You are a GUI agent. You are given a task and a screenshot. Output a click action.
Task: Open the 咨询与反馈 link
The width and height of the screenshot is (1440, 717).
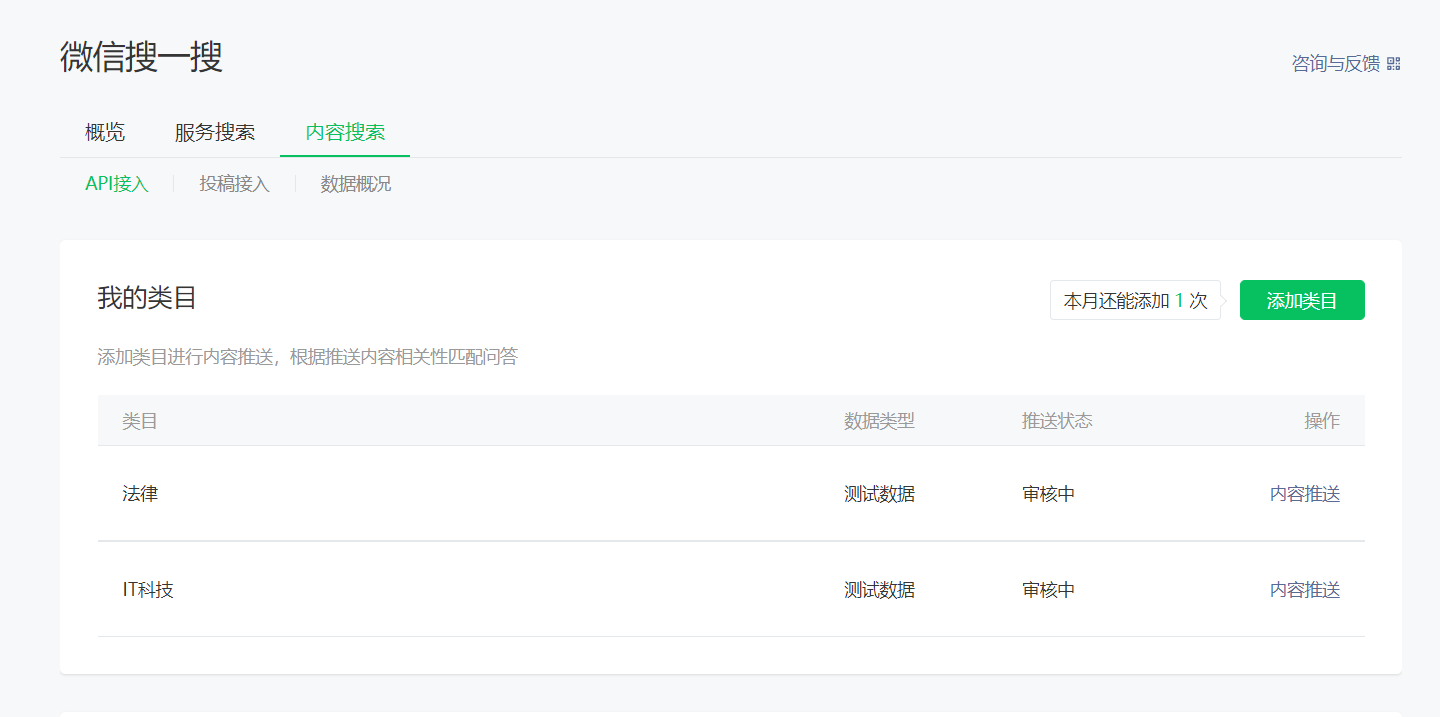(x=1335, y=64)
